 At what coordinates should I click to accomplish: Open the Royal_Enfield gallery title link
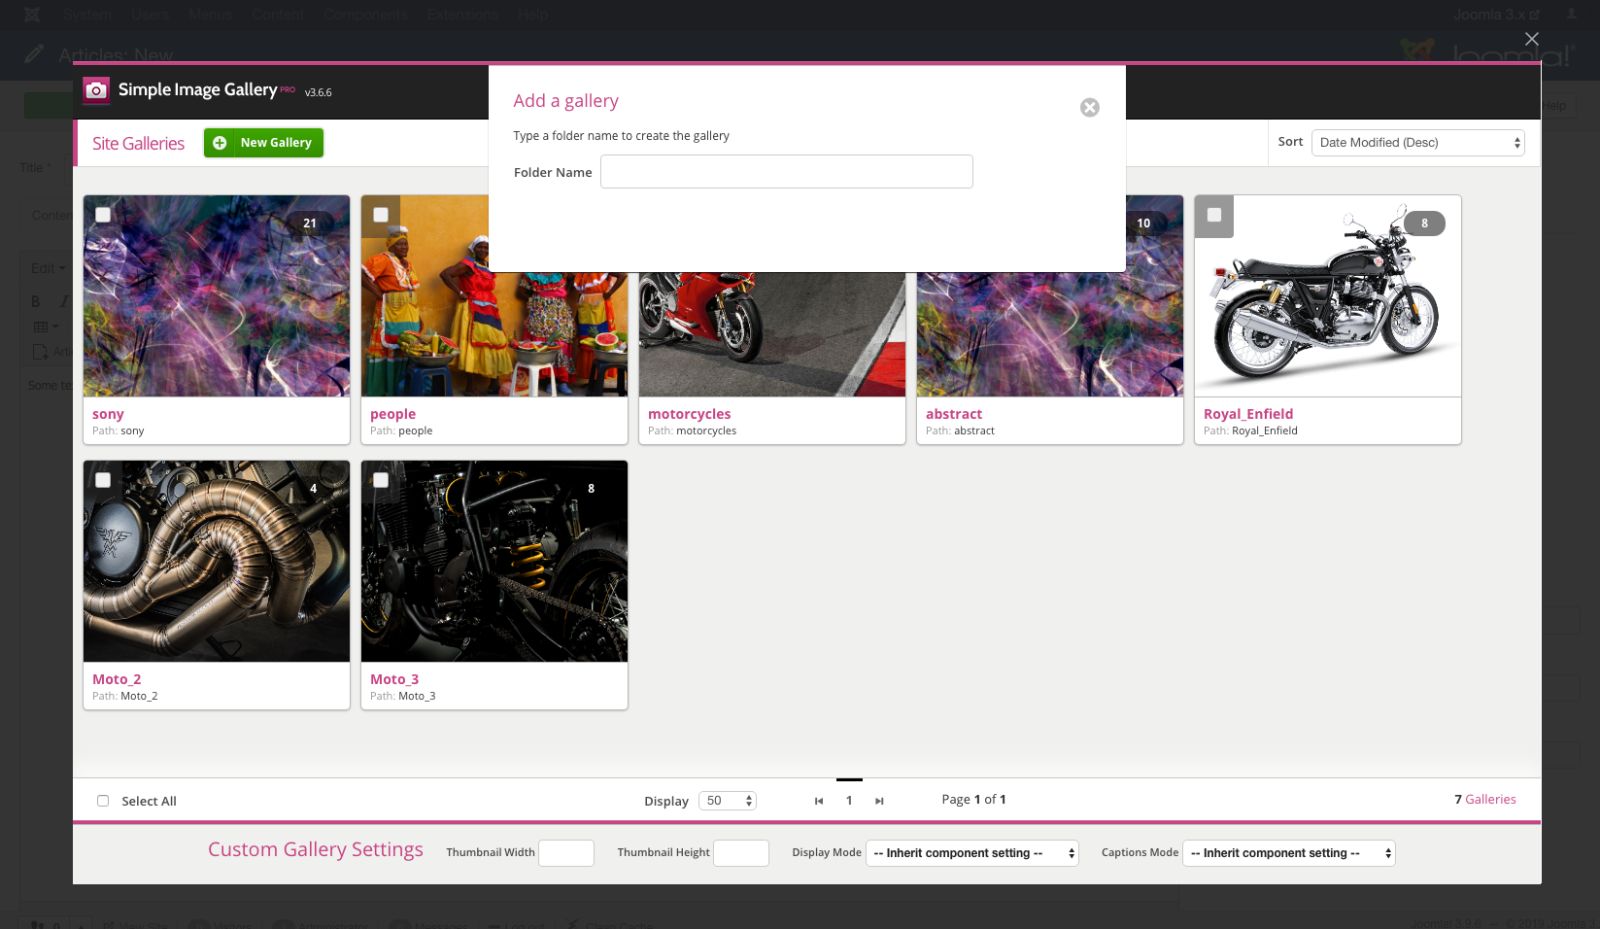[x=1248, y=414]
